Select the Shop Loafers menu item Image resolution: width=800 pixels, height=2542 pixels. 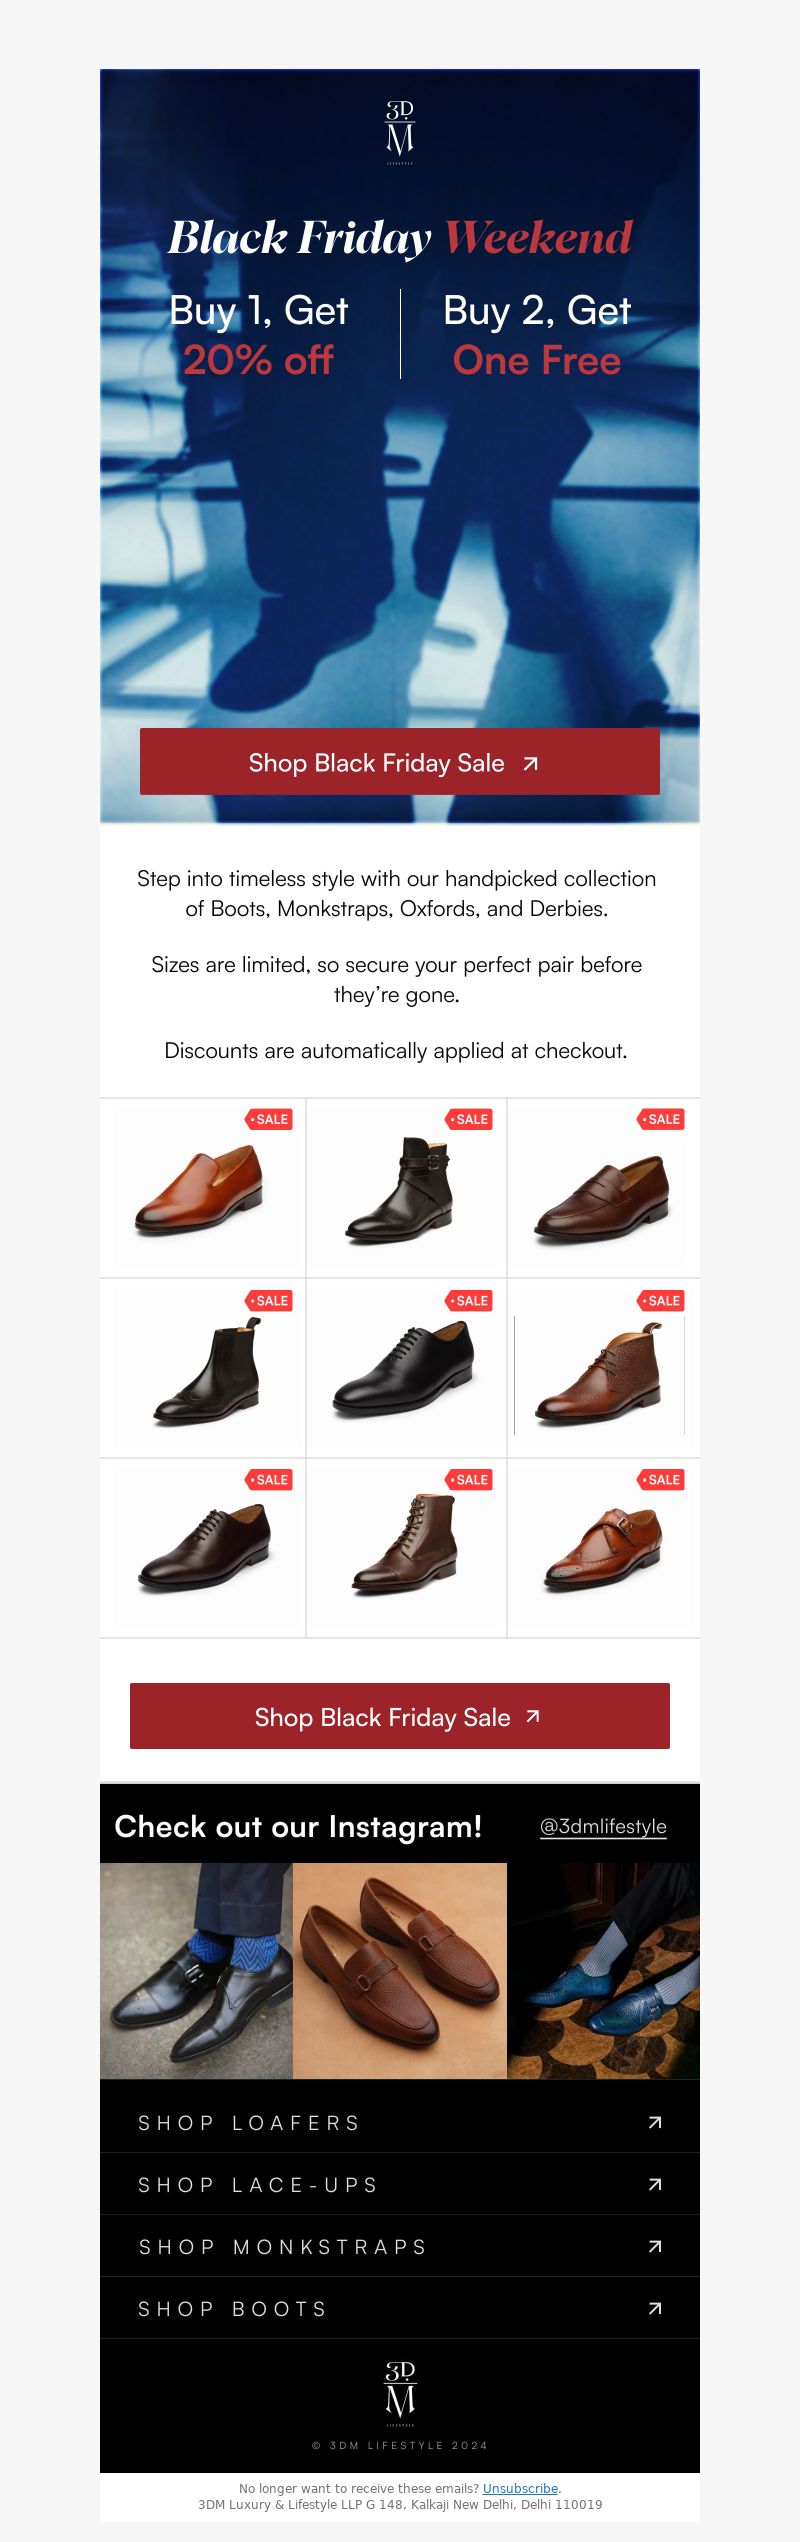point(400,2122)
